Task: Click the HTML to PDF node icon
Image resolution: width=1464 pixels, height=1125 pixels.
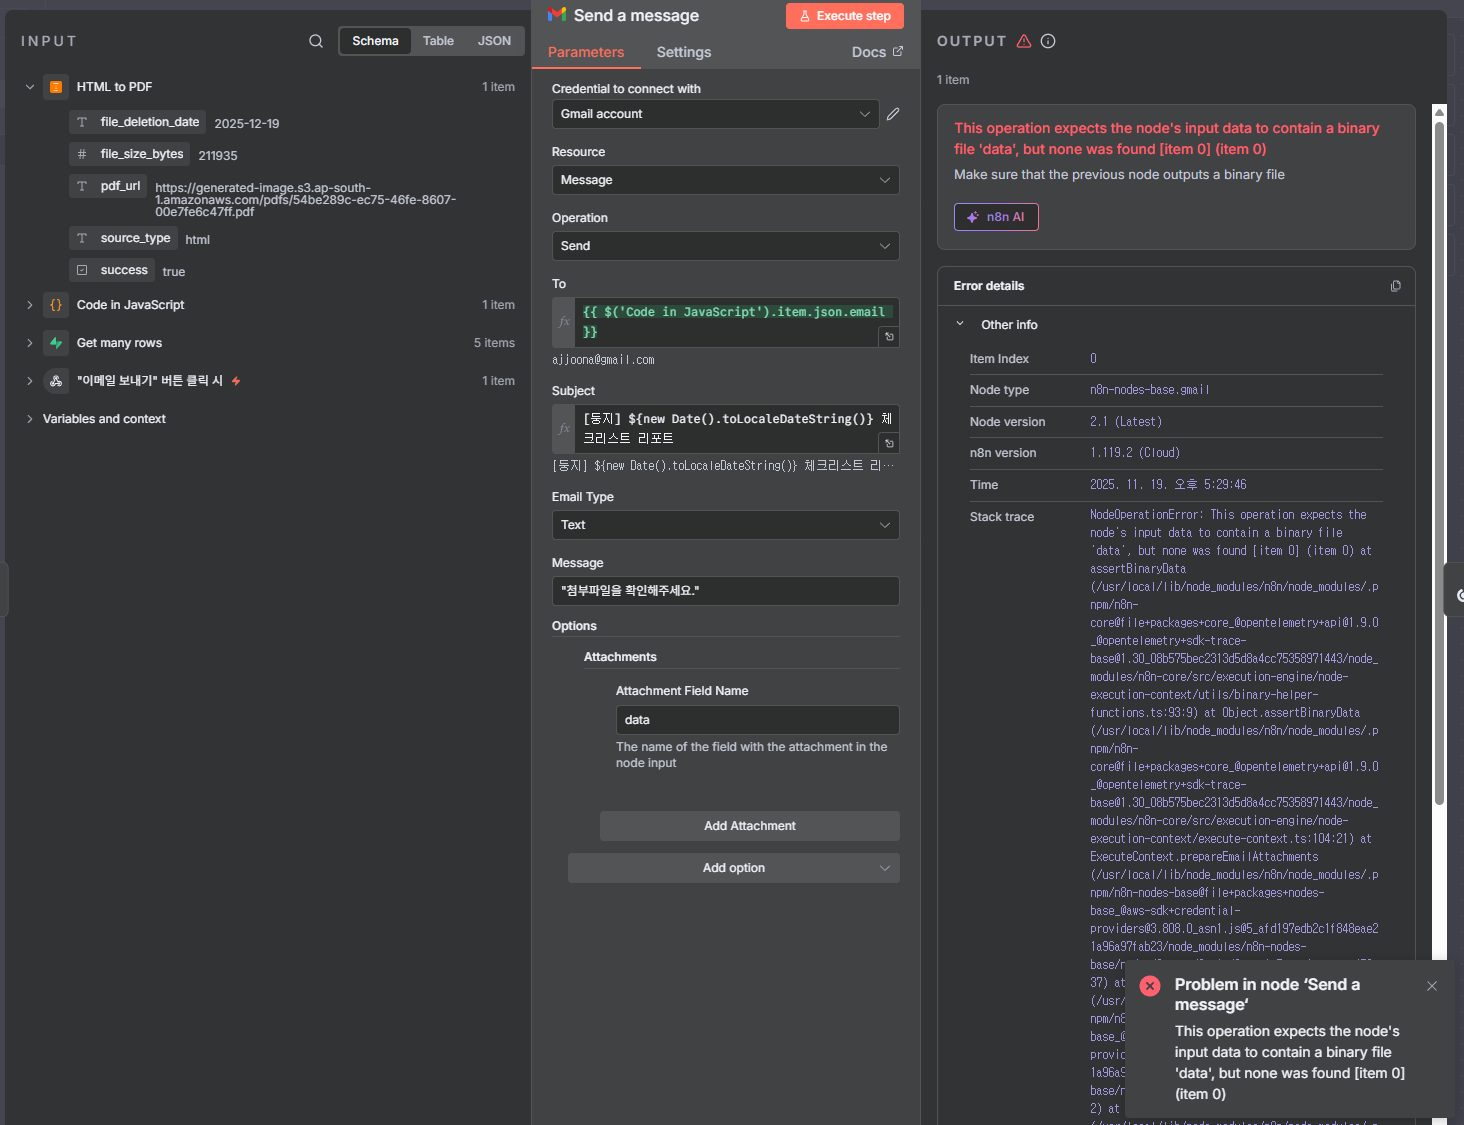Action: (56, 87)
